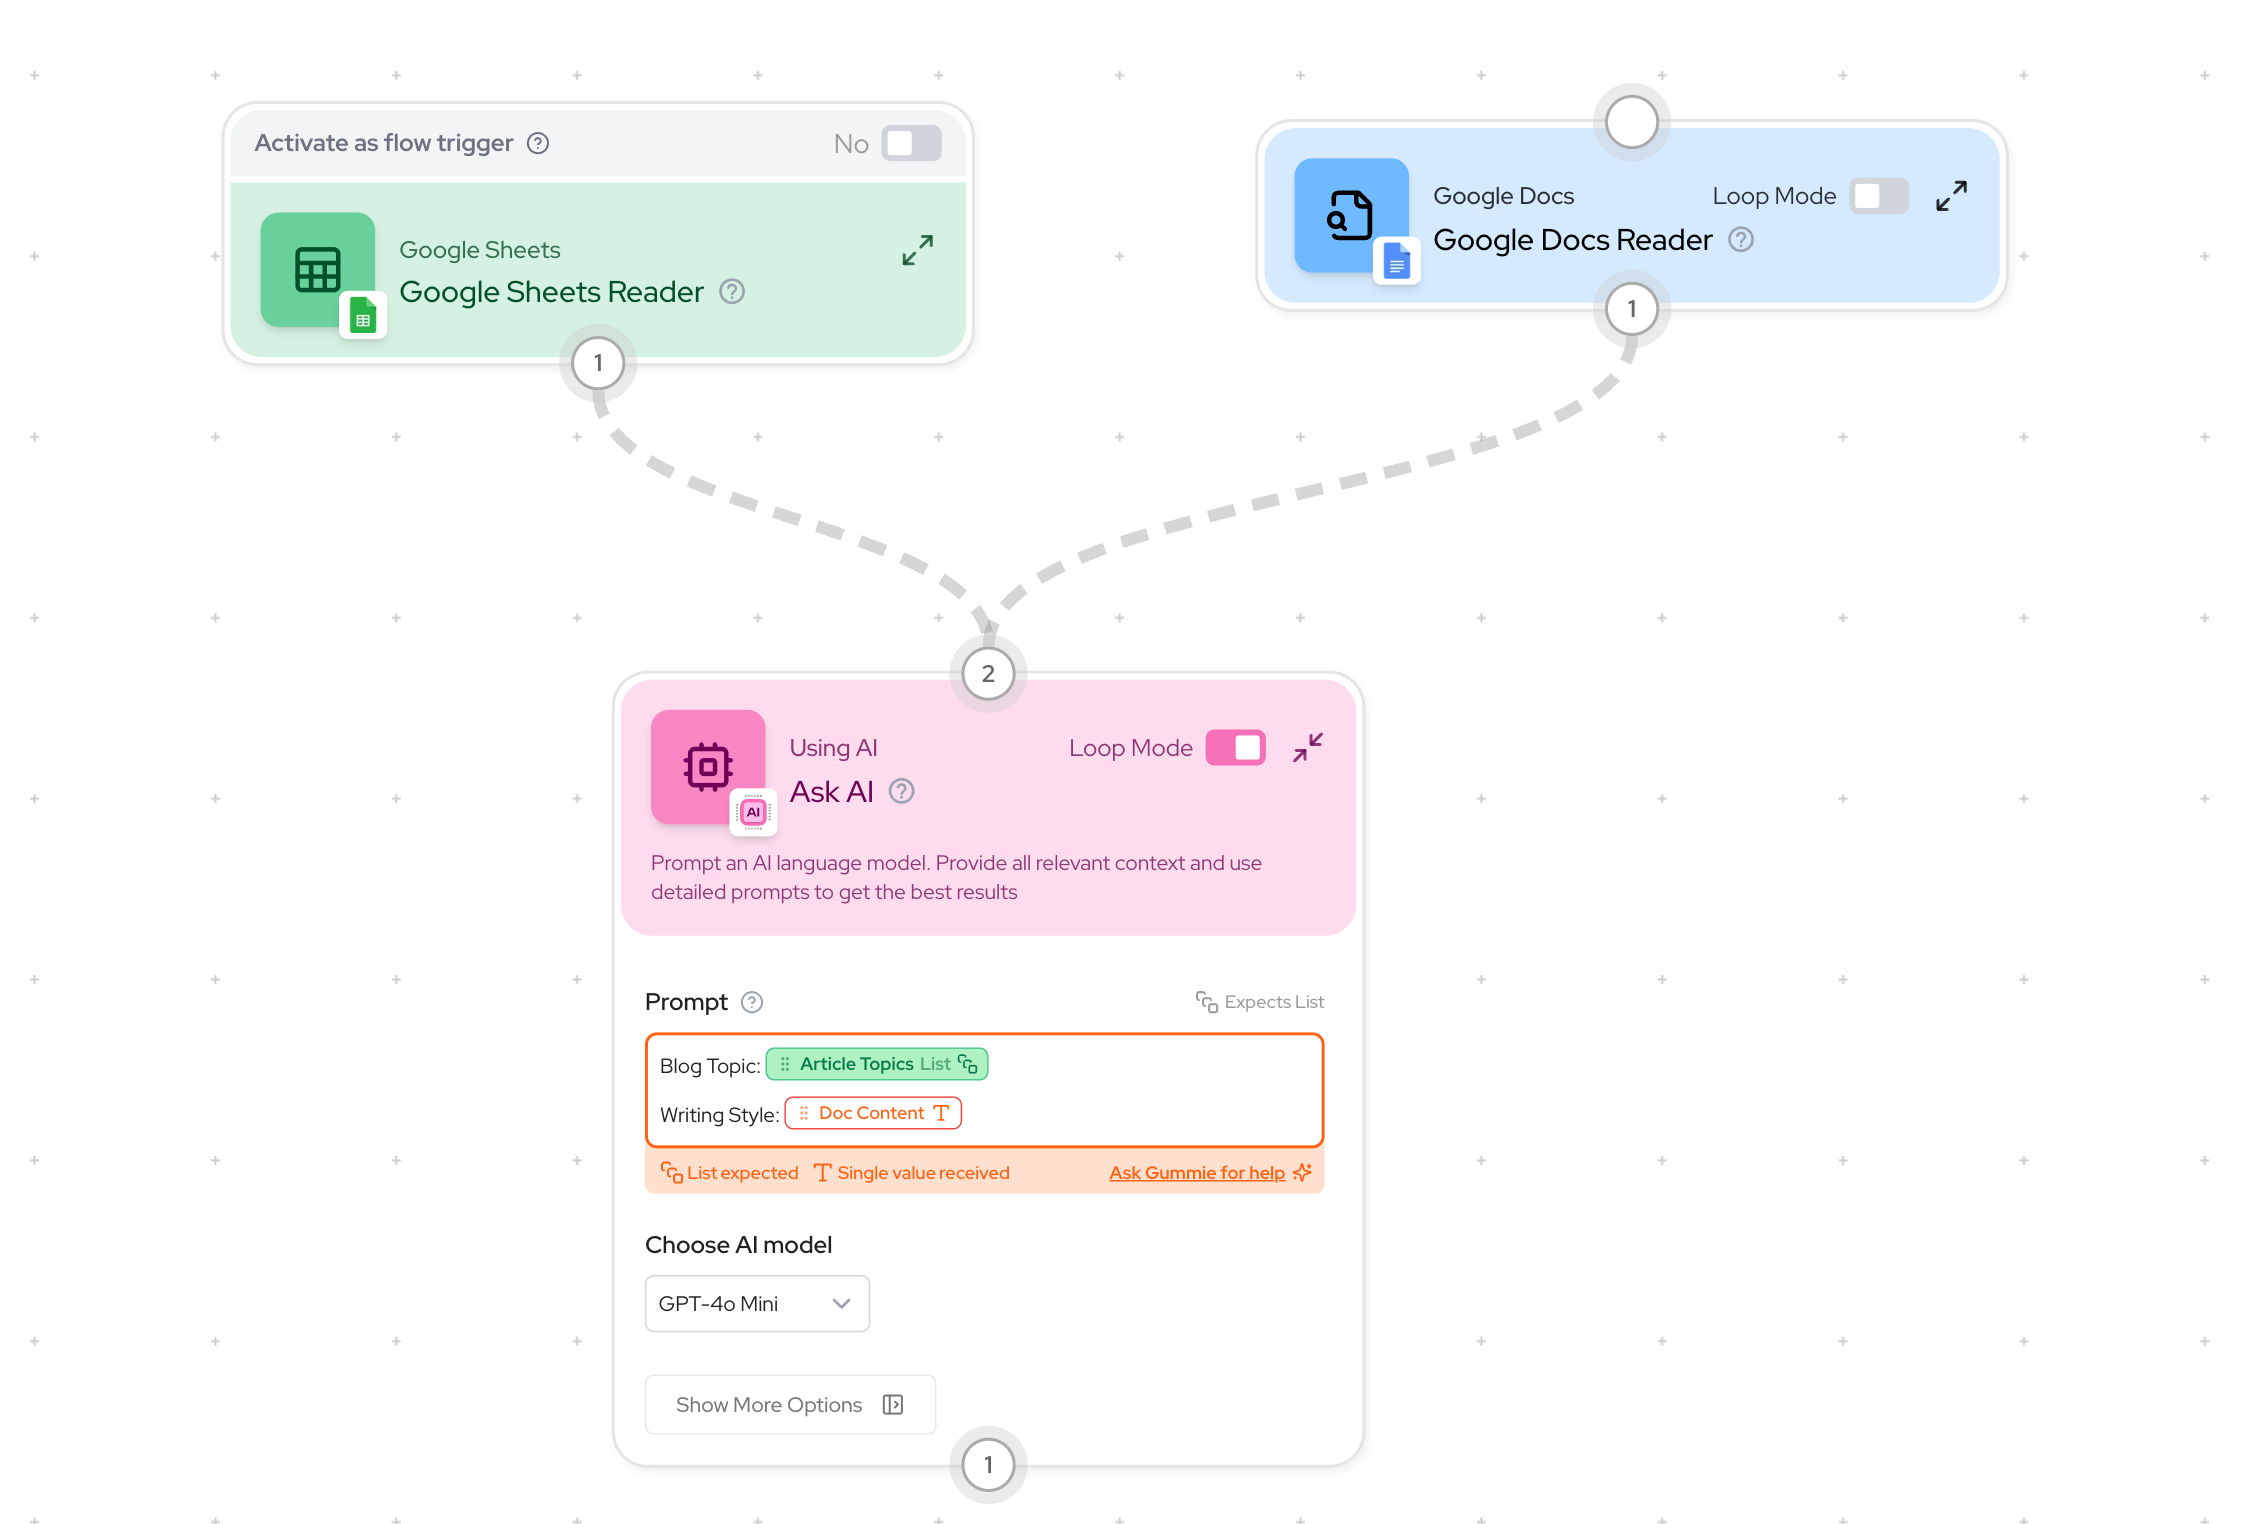Click the Ask AI chip icon
The width and height of the screenshot is (2248, 1524).
[x=708, y=767]
